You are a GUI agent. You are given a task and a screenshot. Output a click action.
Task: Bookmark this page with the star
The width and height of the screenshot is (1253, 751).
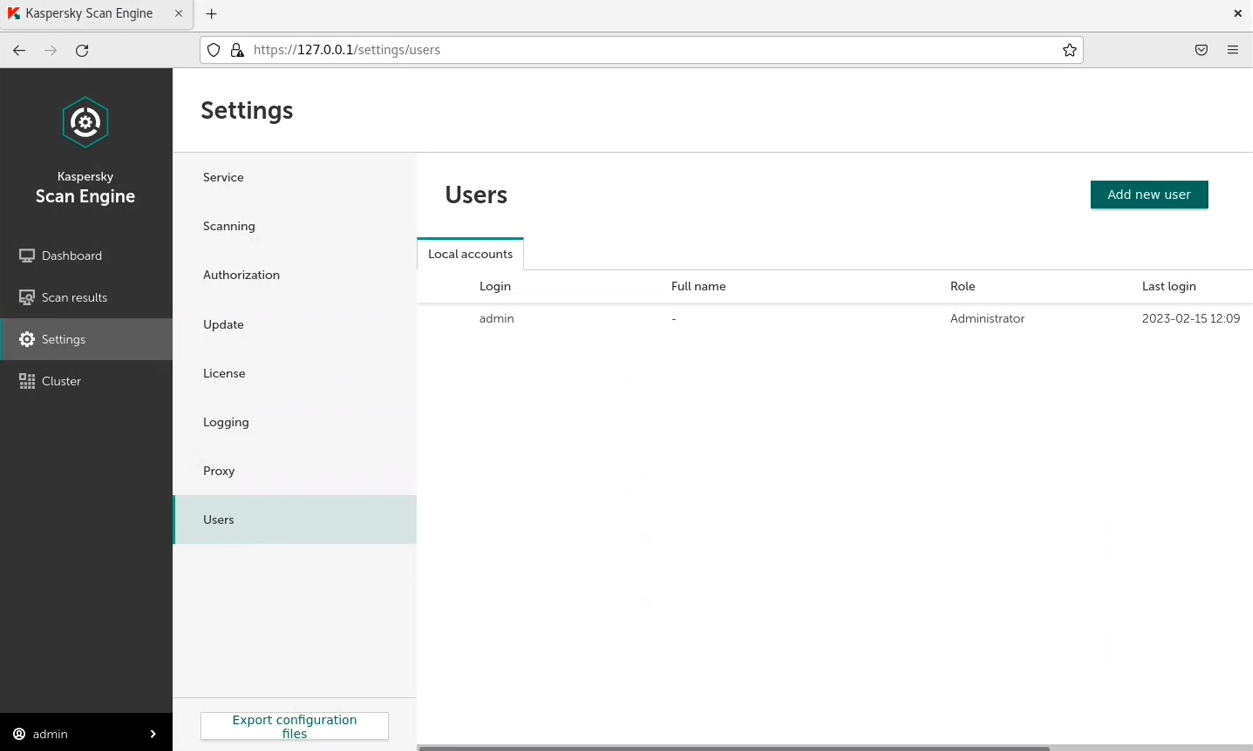point(1069,50)
